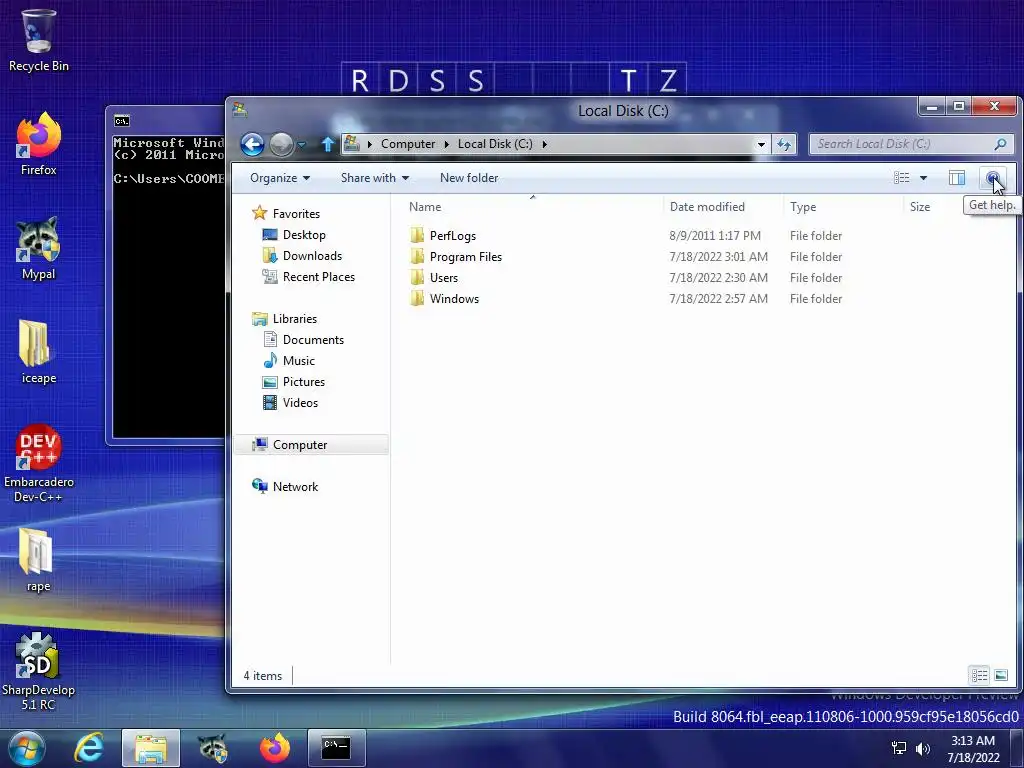The image size is (1024, 768).
Task: Expand the arrow after Computer breadcrumb
Action: (447, 144)
